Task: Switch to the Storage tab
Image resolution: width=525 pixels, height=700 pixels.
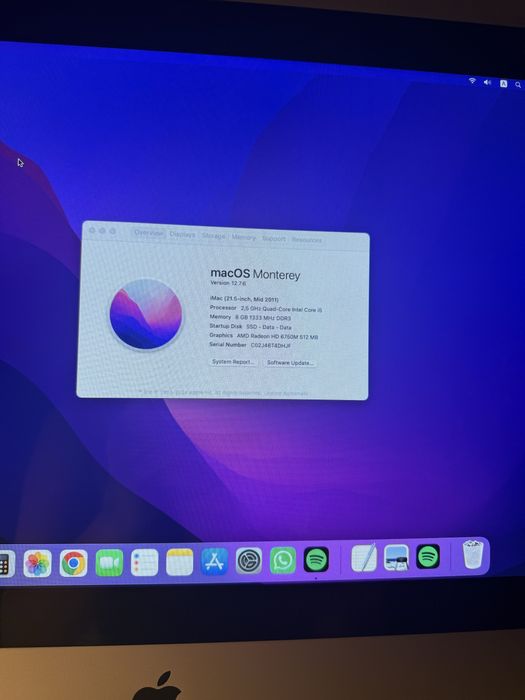Action: tap(213, 236)
